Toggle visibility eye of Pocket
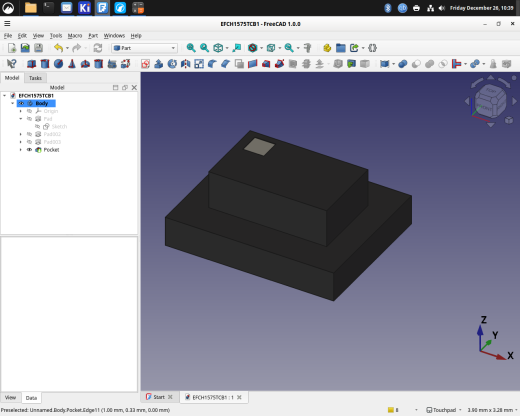520x416 pixels. tap(29, 150)
